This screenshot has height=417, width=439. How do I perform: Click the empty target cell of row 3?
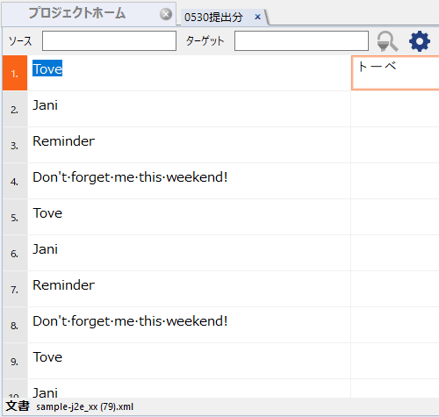395,145
